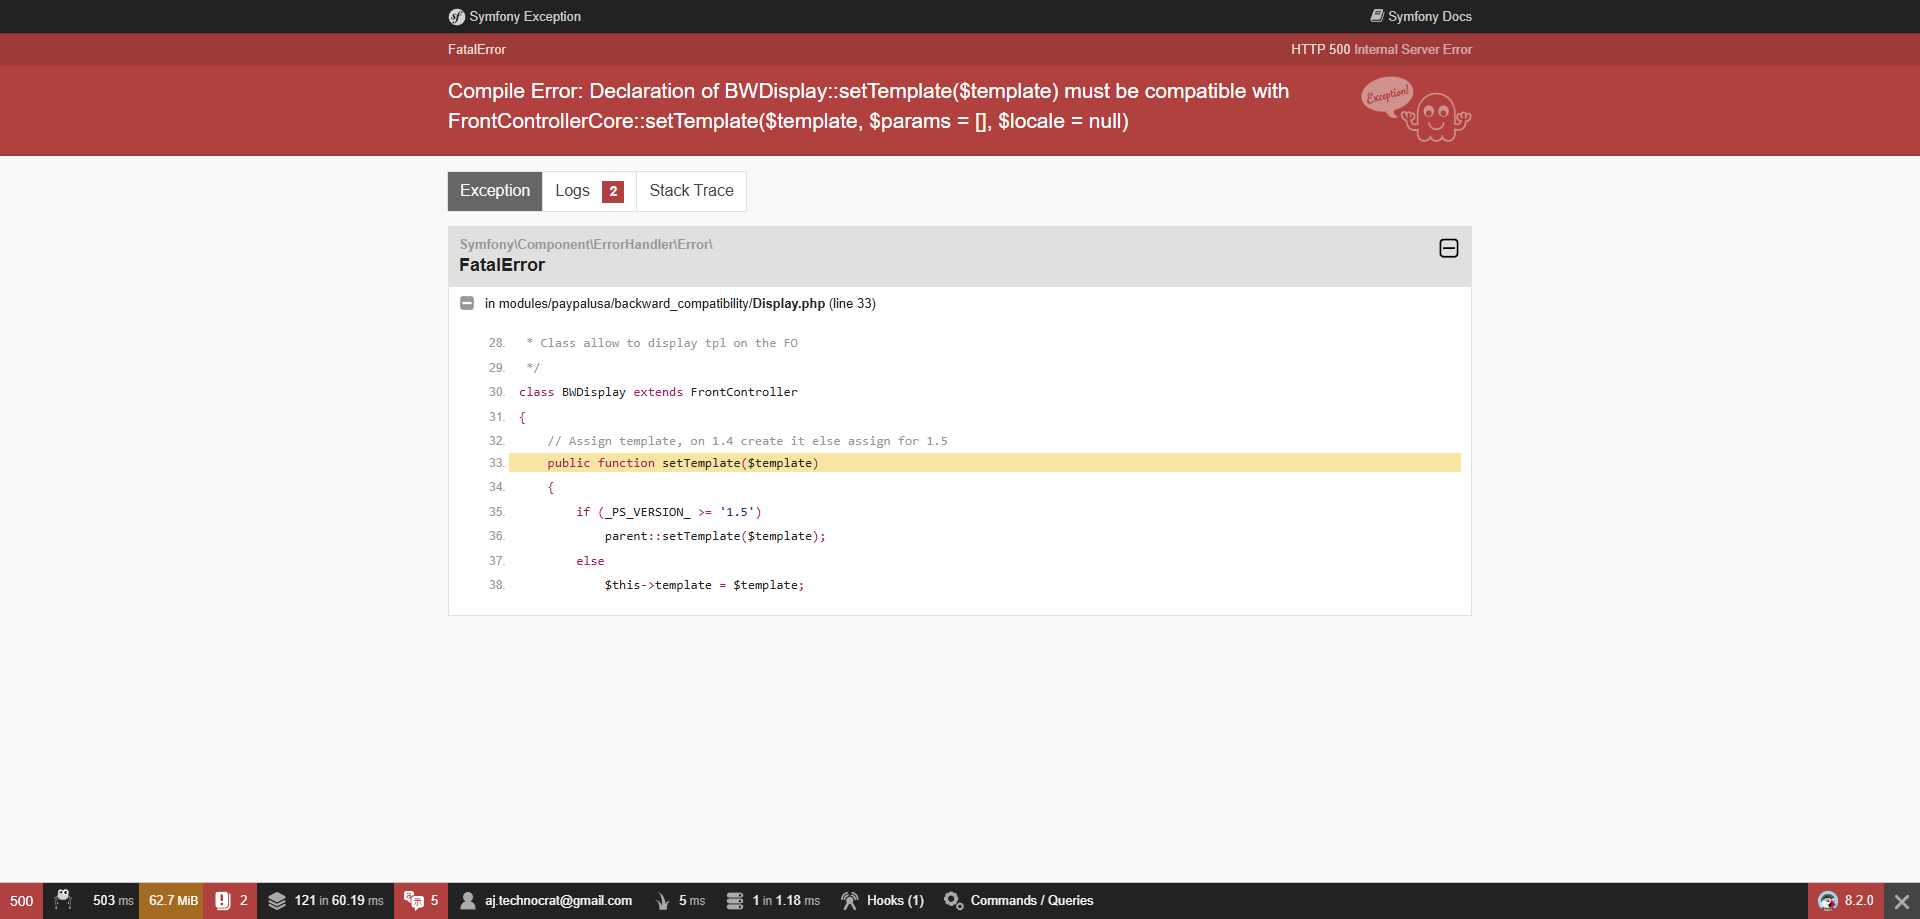This screenshot has height=919, width=1920.
Task: Select the Exception tab
Action: pos(495,191)
